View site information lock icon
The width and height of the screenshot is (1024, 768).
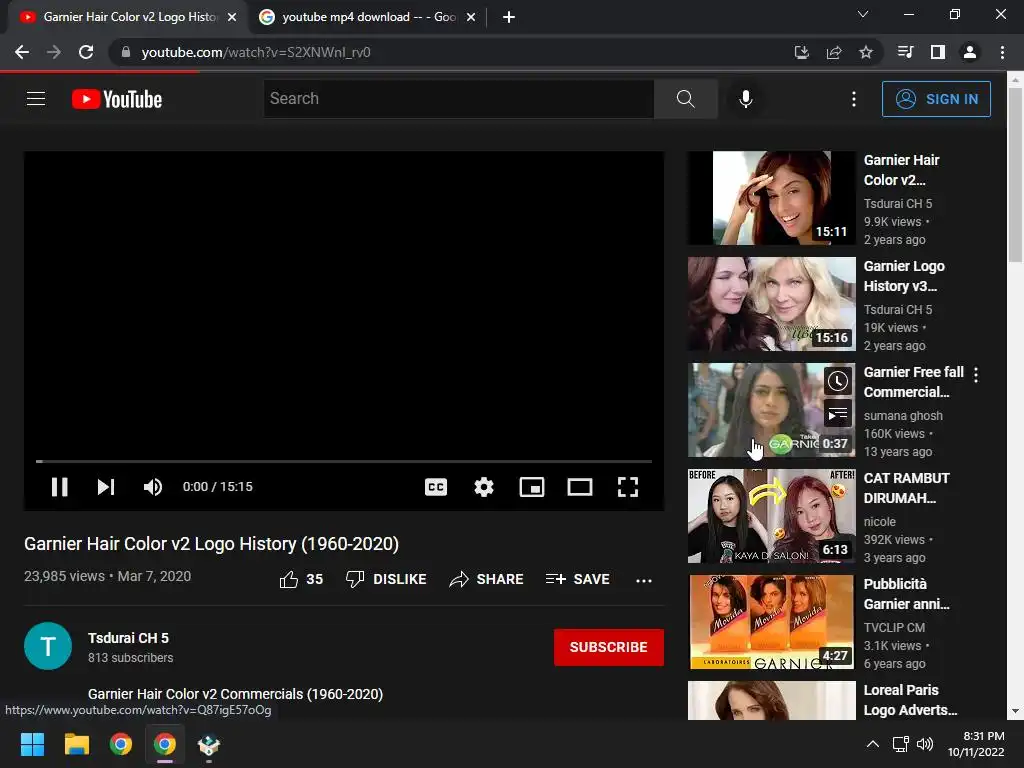[x=125, y=52]
